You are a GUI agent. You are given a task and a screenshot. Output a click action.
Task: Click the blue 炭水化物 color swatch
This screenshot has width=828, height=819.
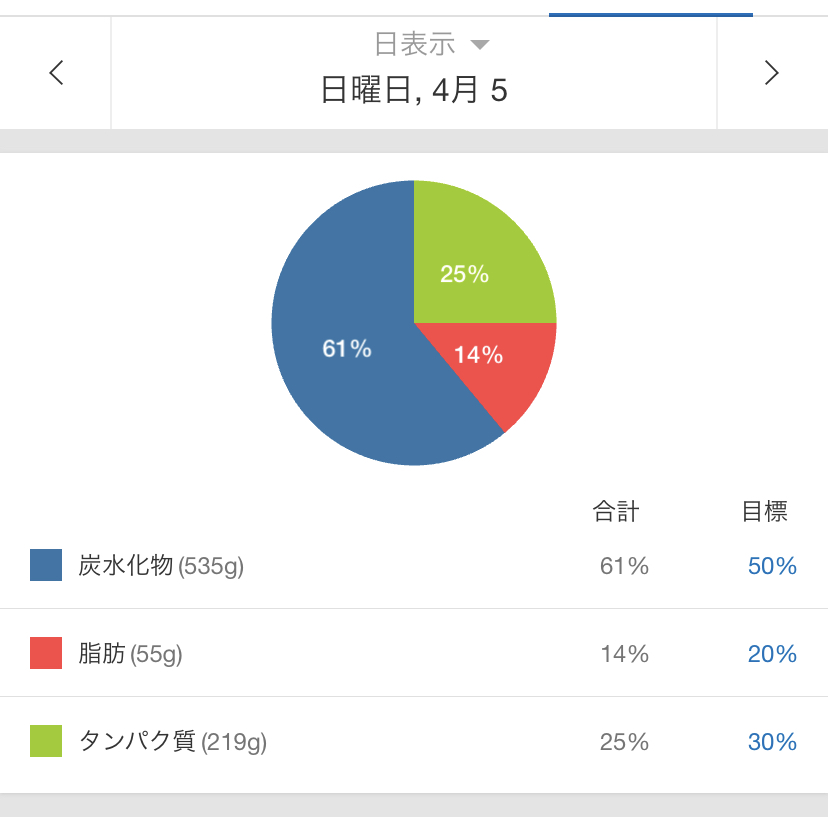[x=46, y=565]
